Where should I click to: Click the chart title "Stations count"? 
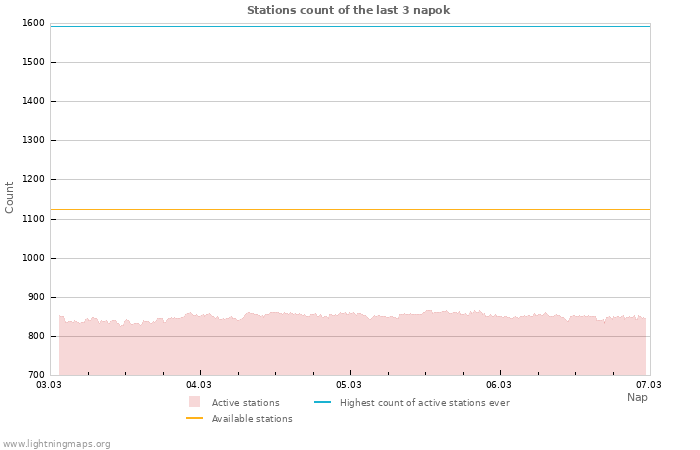(348, 10)
